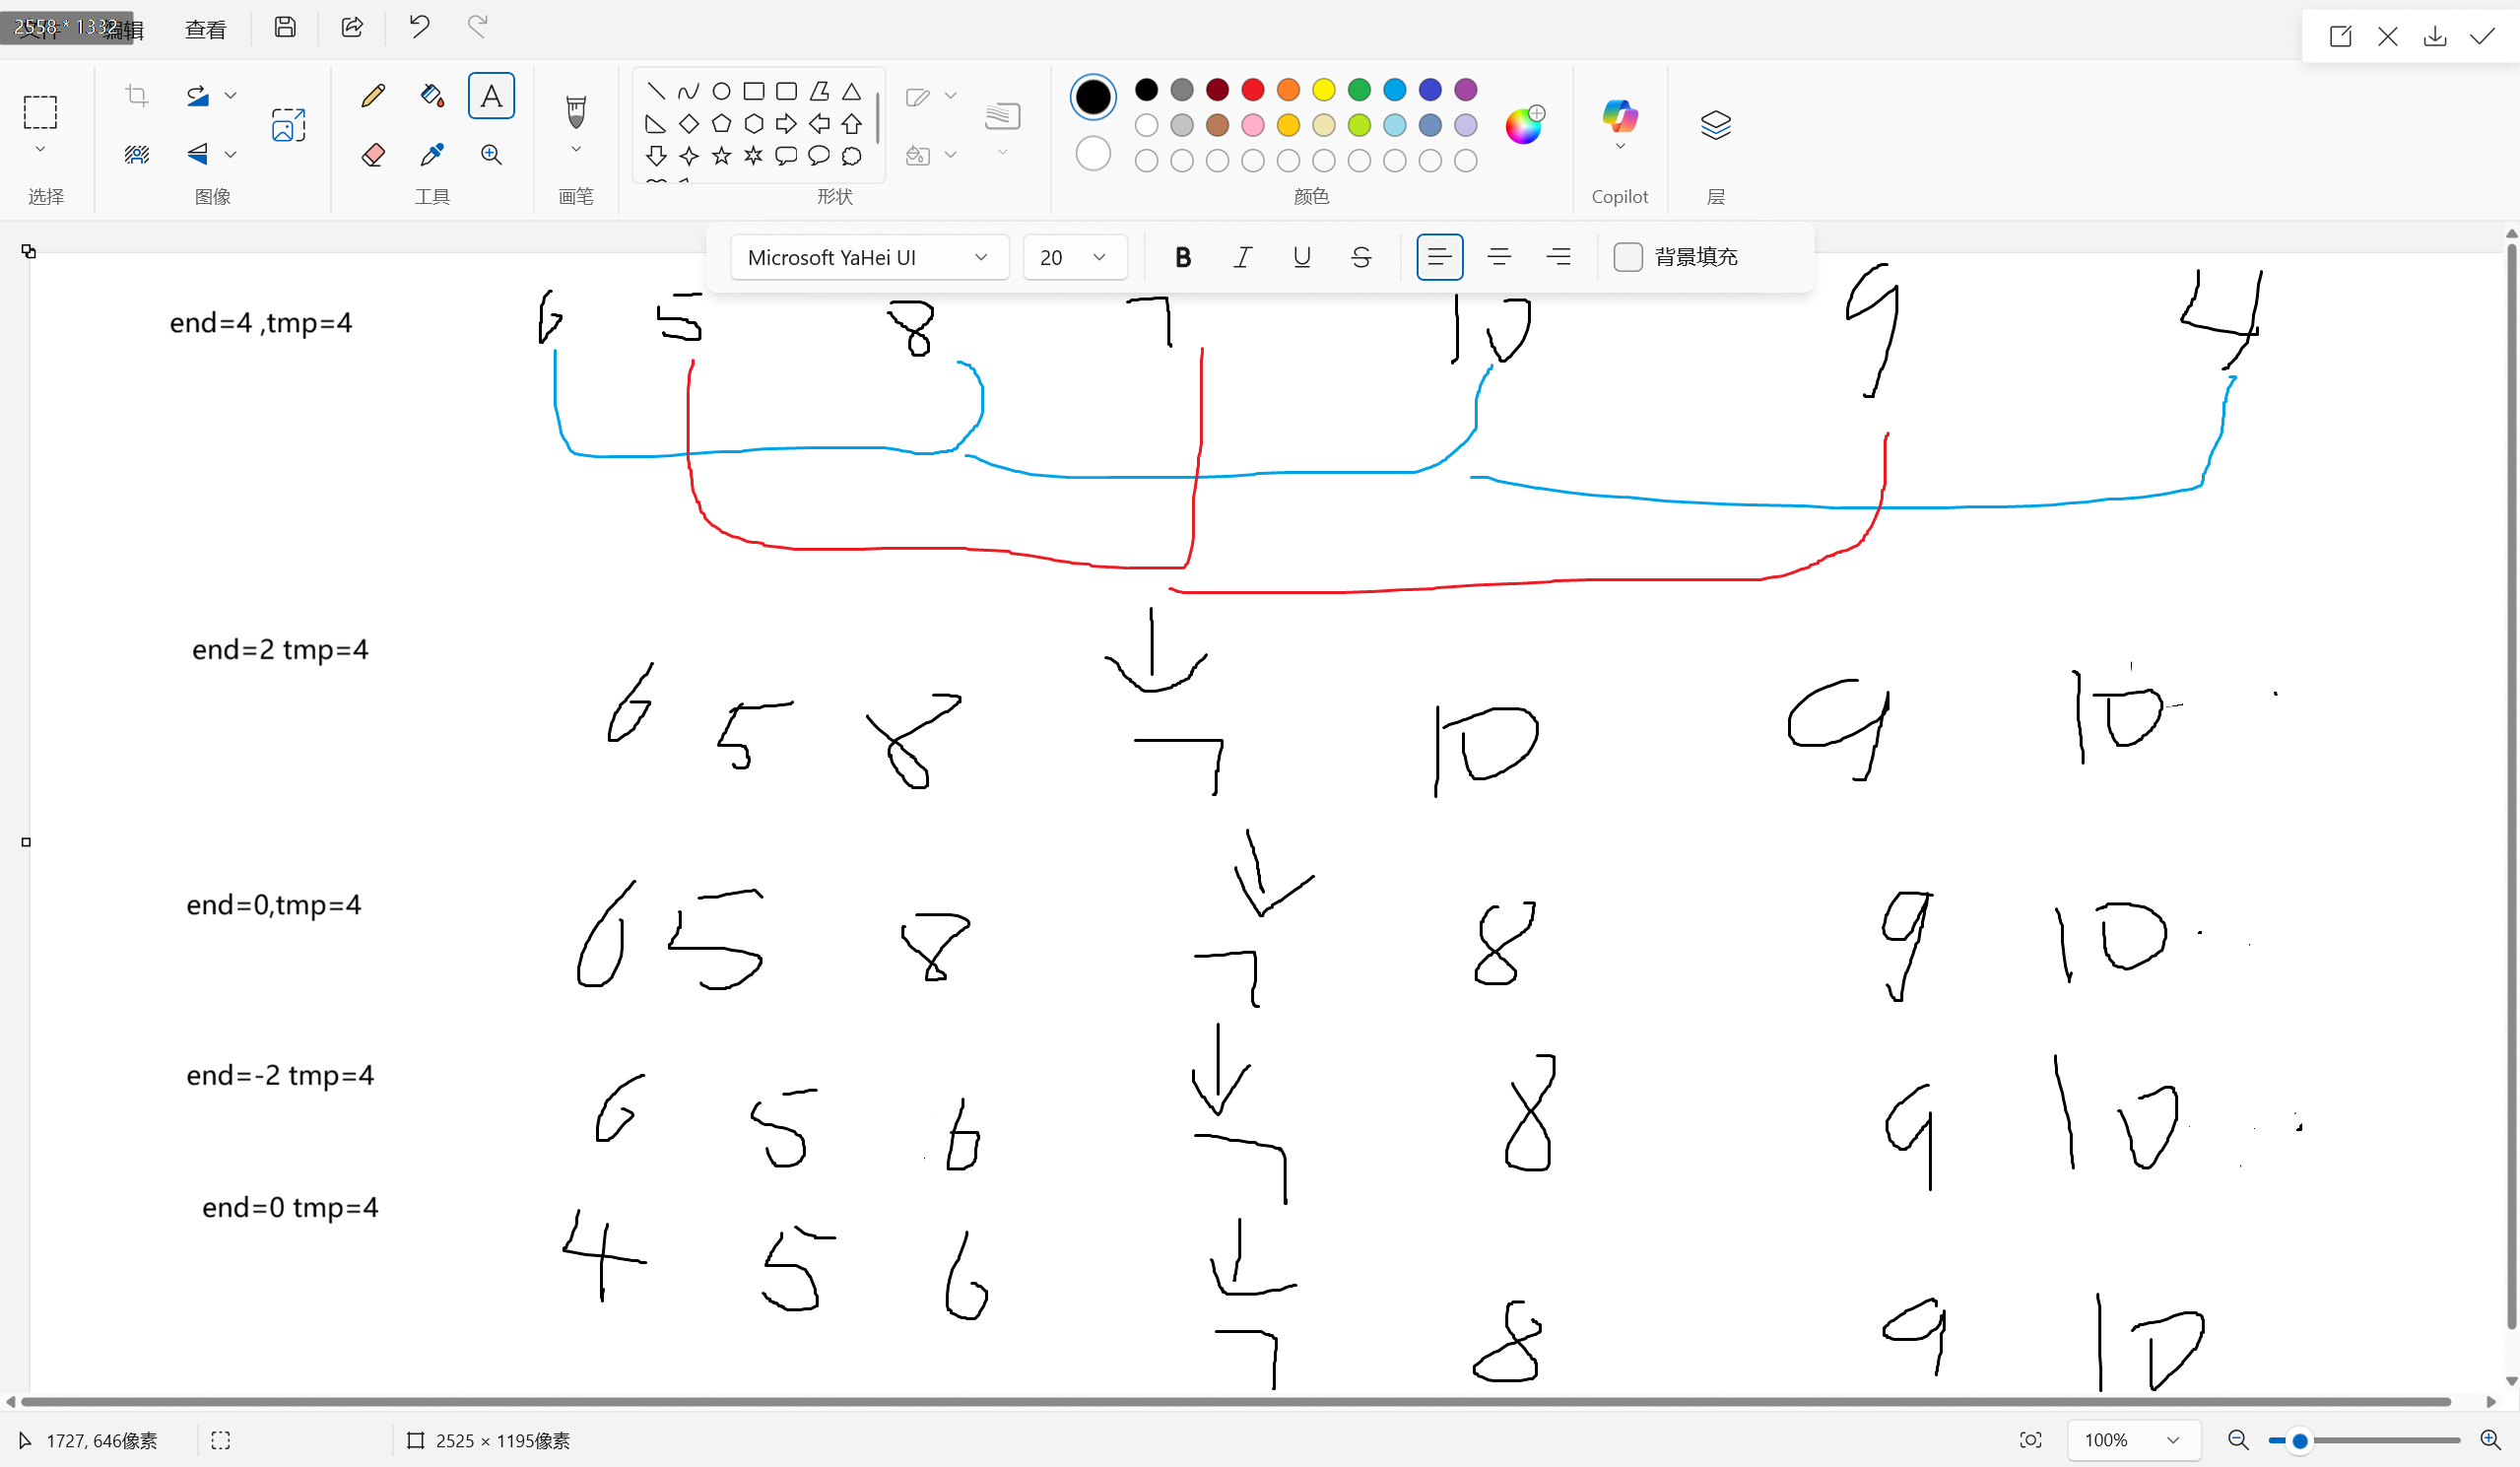Toggle Strikethrough text formatting

[x=1360, y=257]
